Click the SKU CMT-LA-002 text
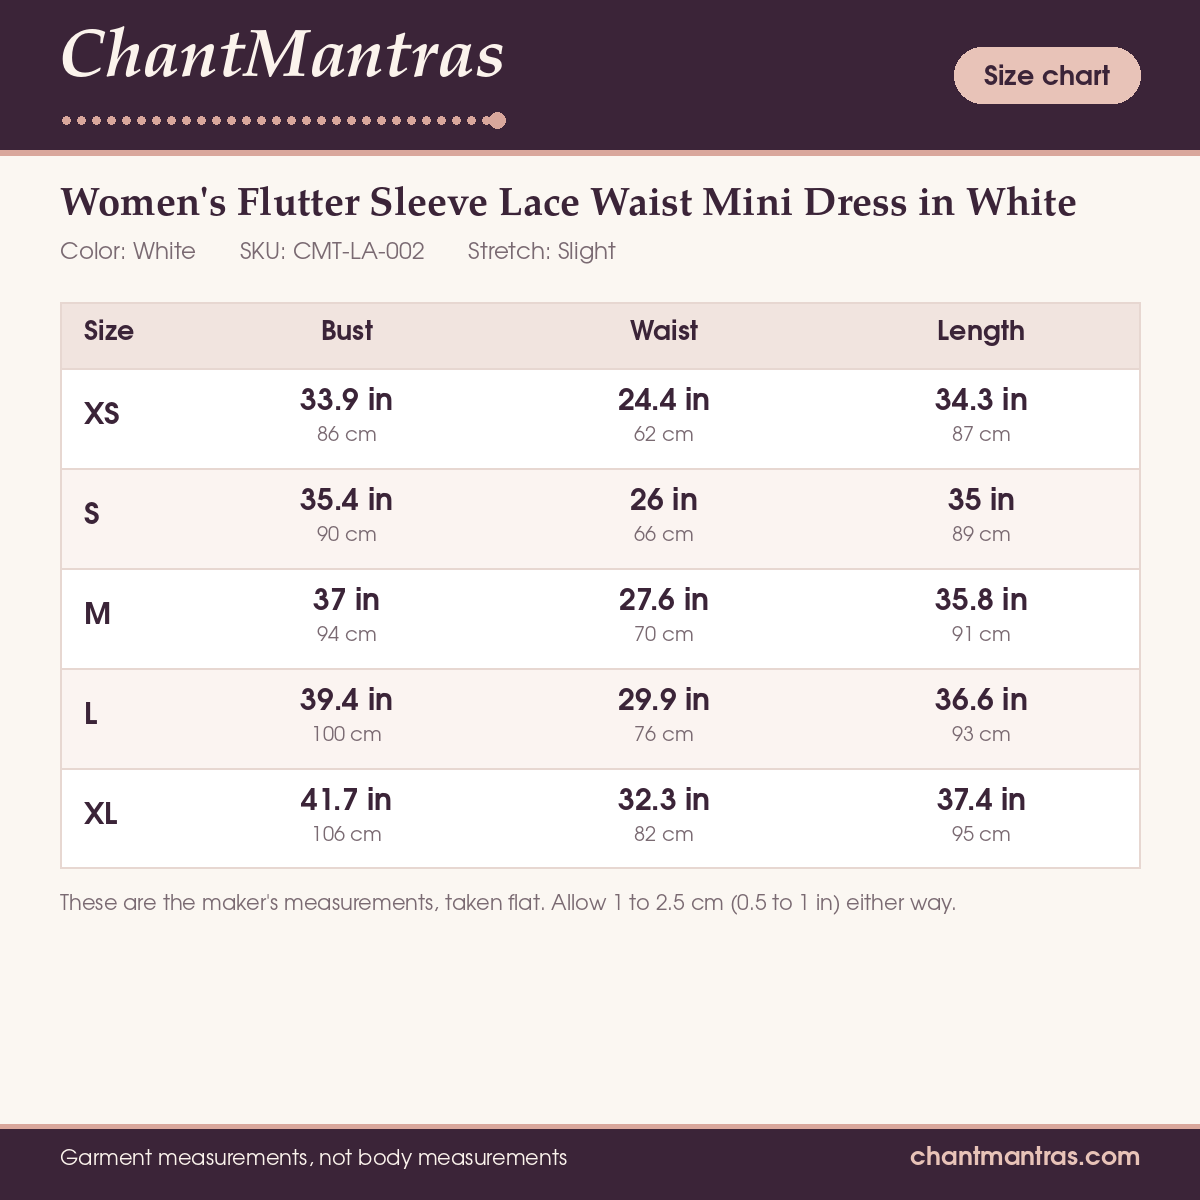Screen dimensions: 1200x1200 coord(332,251)
